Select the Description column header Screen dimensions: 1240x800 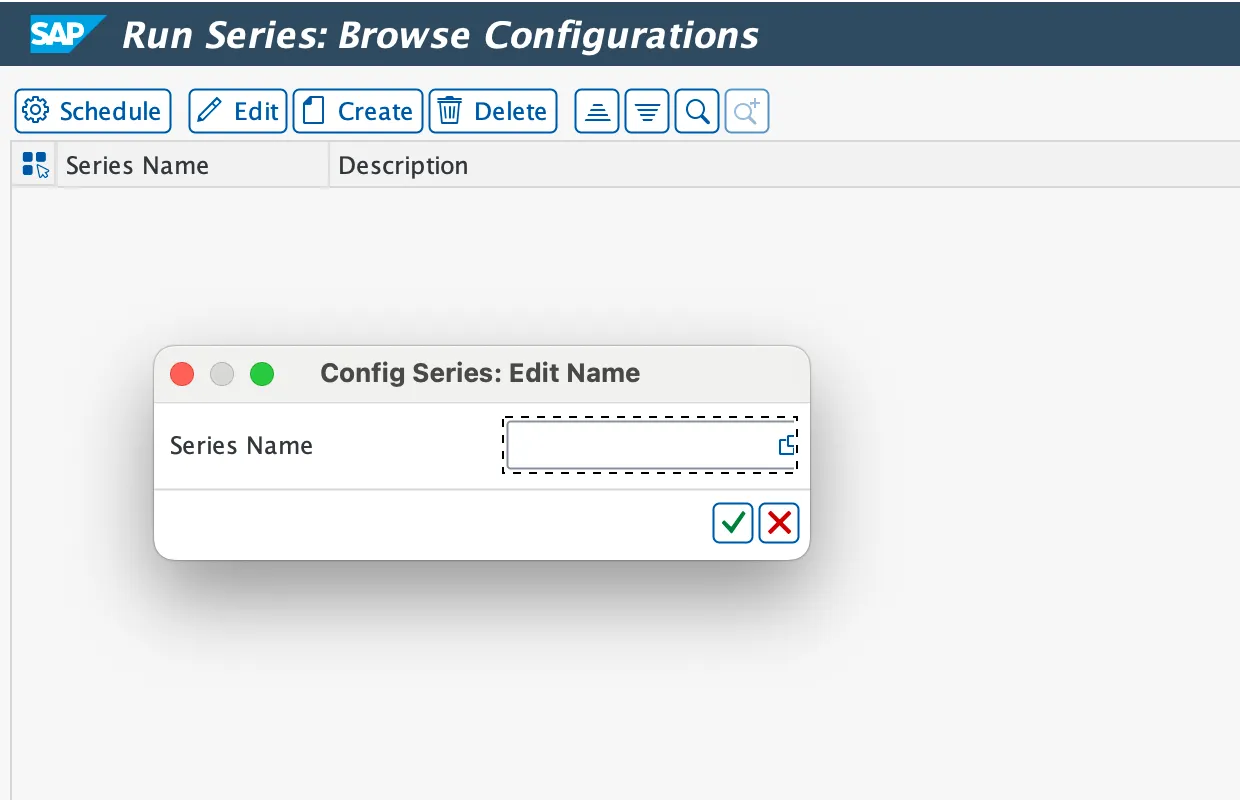tap(403, 165)
